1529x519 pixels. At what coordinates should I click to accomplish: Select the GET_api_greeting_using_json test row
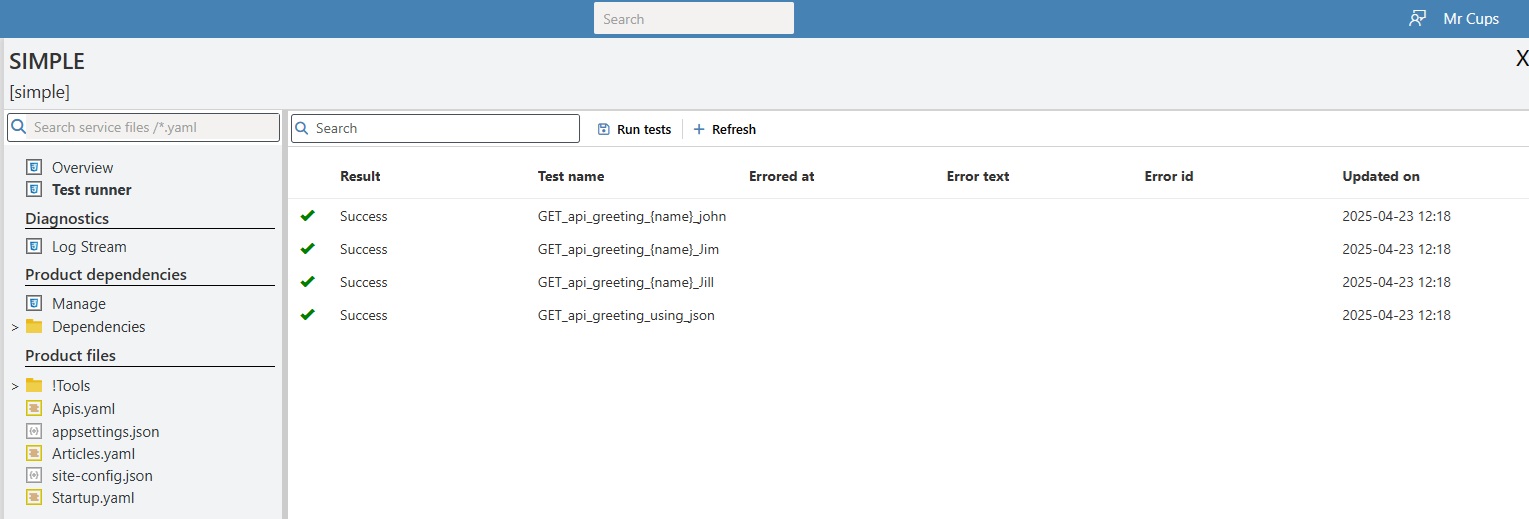626,315
